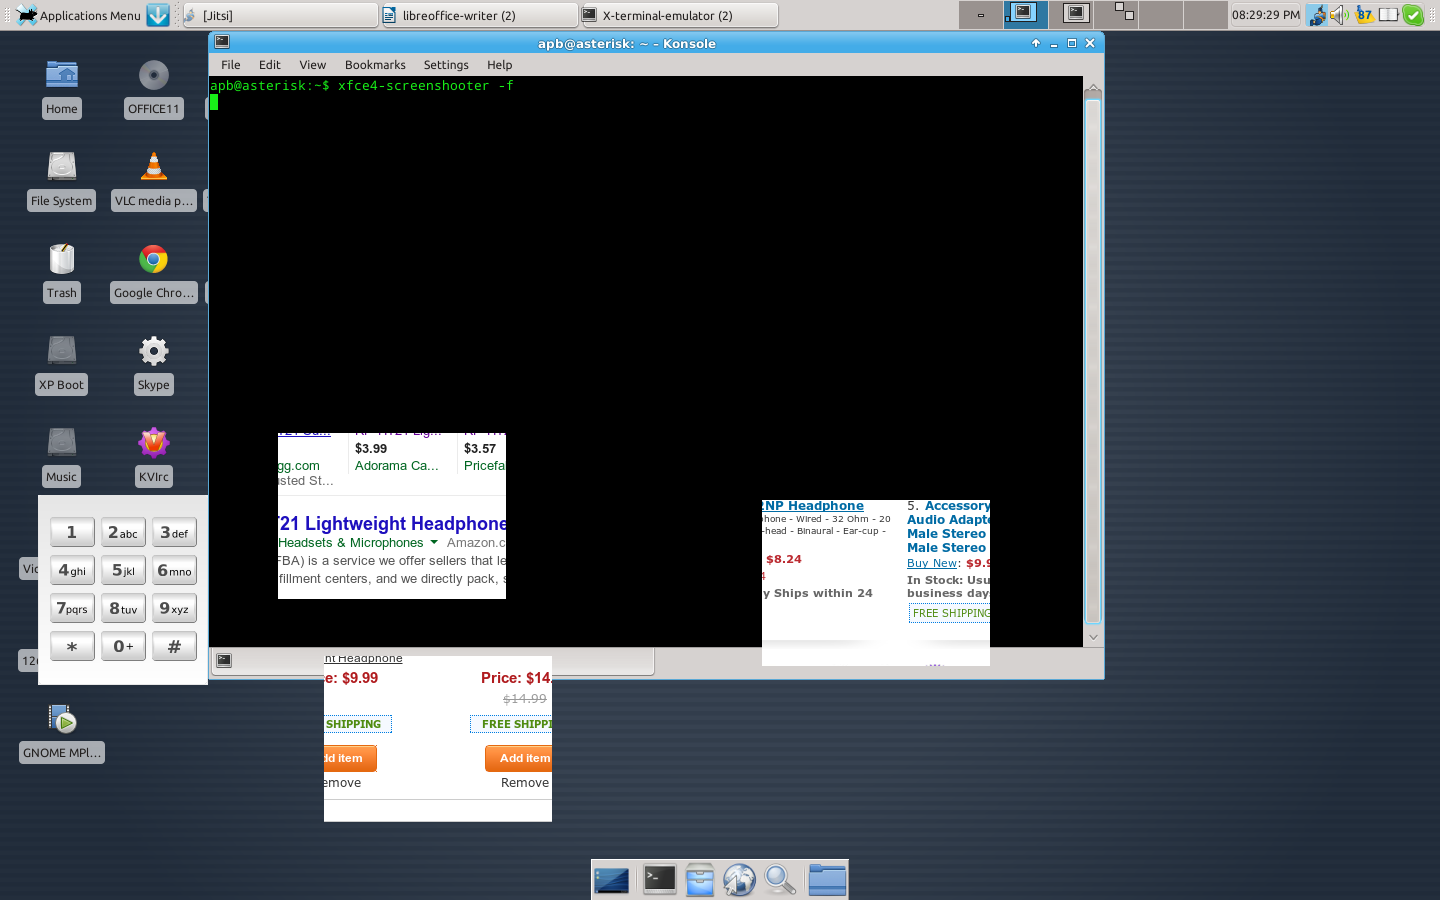Click the Konsole vertical scrollbar
The height and width of the screenshot is (900, 1440).
pyautogui.click(x=1093, y=360)
